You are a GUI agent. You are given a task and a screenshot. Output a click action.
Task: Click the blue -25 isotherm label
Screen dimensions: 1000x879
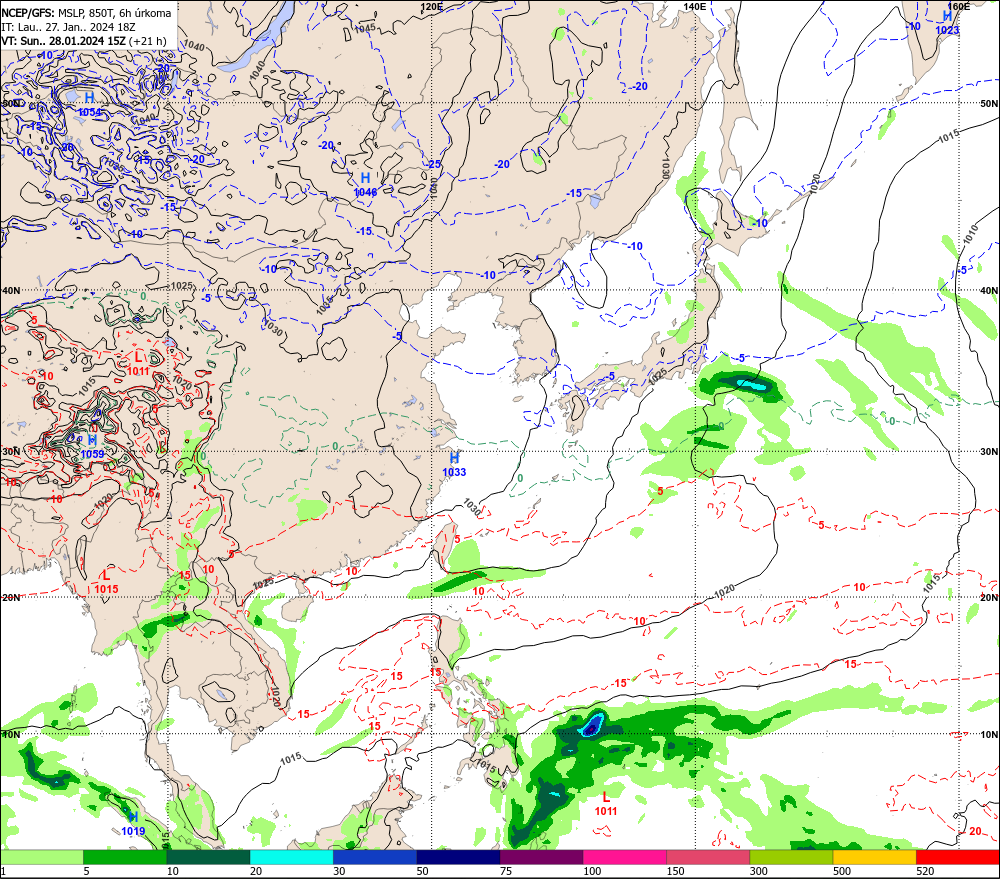coord(434,165)
